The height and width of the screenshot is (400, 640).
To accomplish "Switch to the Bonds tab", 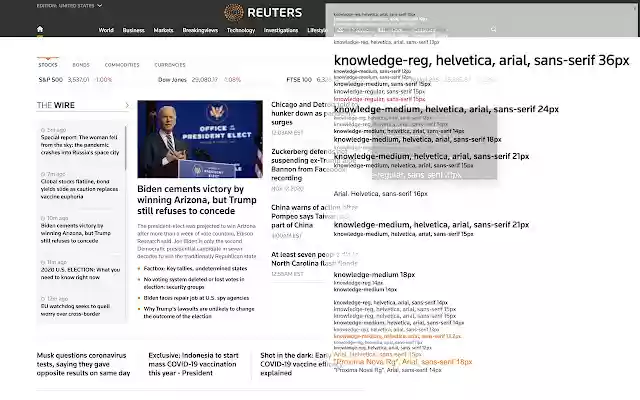I will pos(81,65).
